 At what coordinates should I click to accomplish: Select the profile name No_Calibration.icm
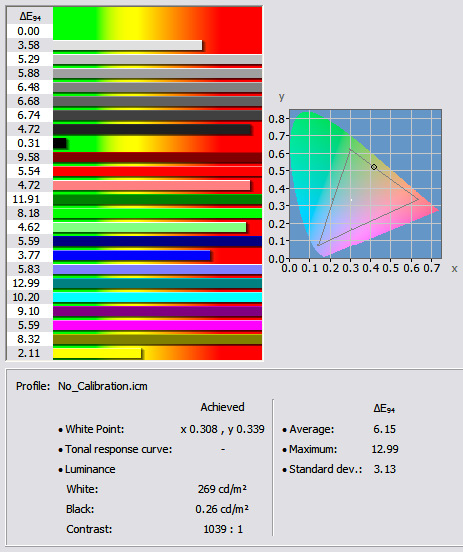click(103, 386)
